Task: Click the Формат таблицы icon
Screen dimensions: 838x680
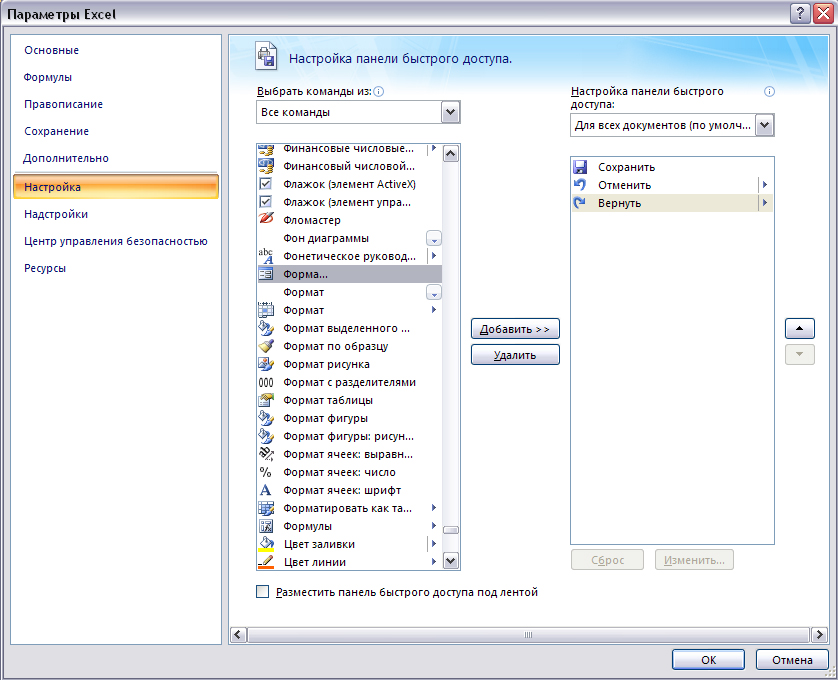Action: (266, 400)
